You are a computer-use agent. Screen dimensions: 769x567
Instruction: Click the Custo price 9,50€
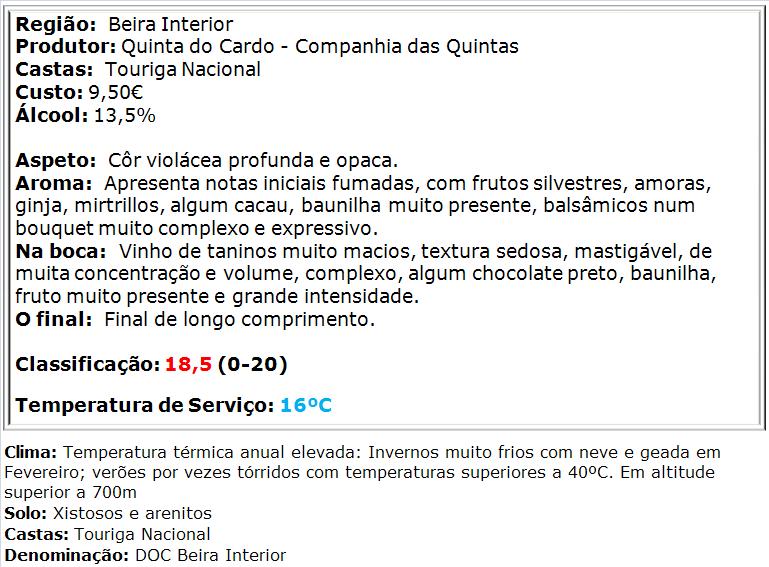[116, 92]
